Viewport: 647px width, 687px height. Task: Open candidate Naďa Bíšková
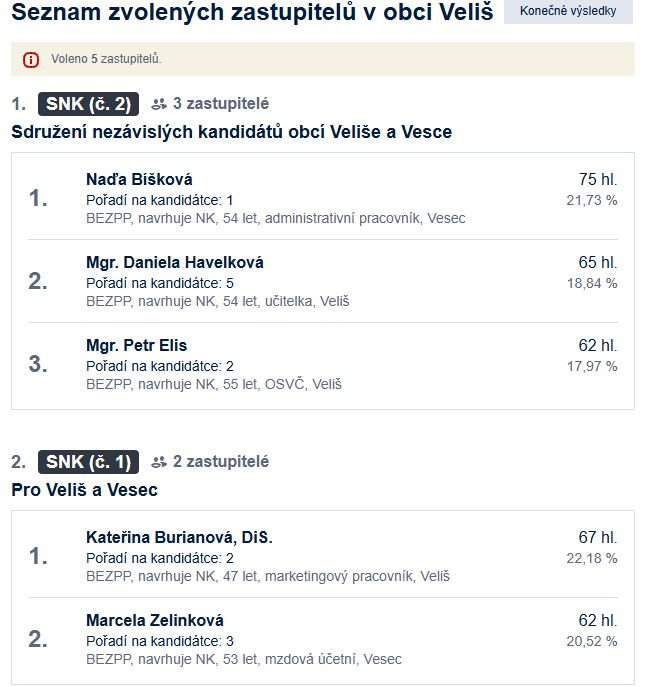click(139, 180)
